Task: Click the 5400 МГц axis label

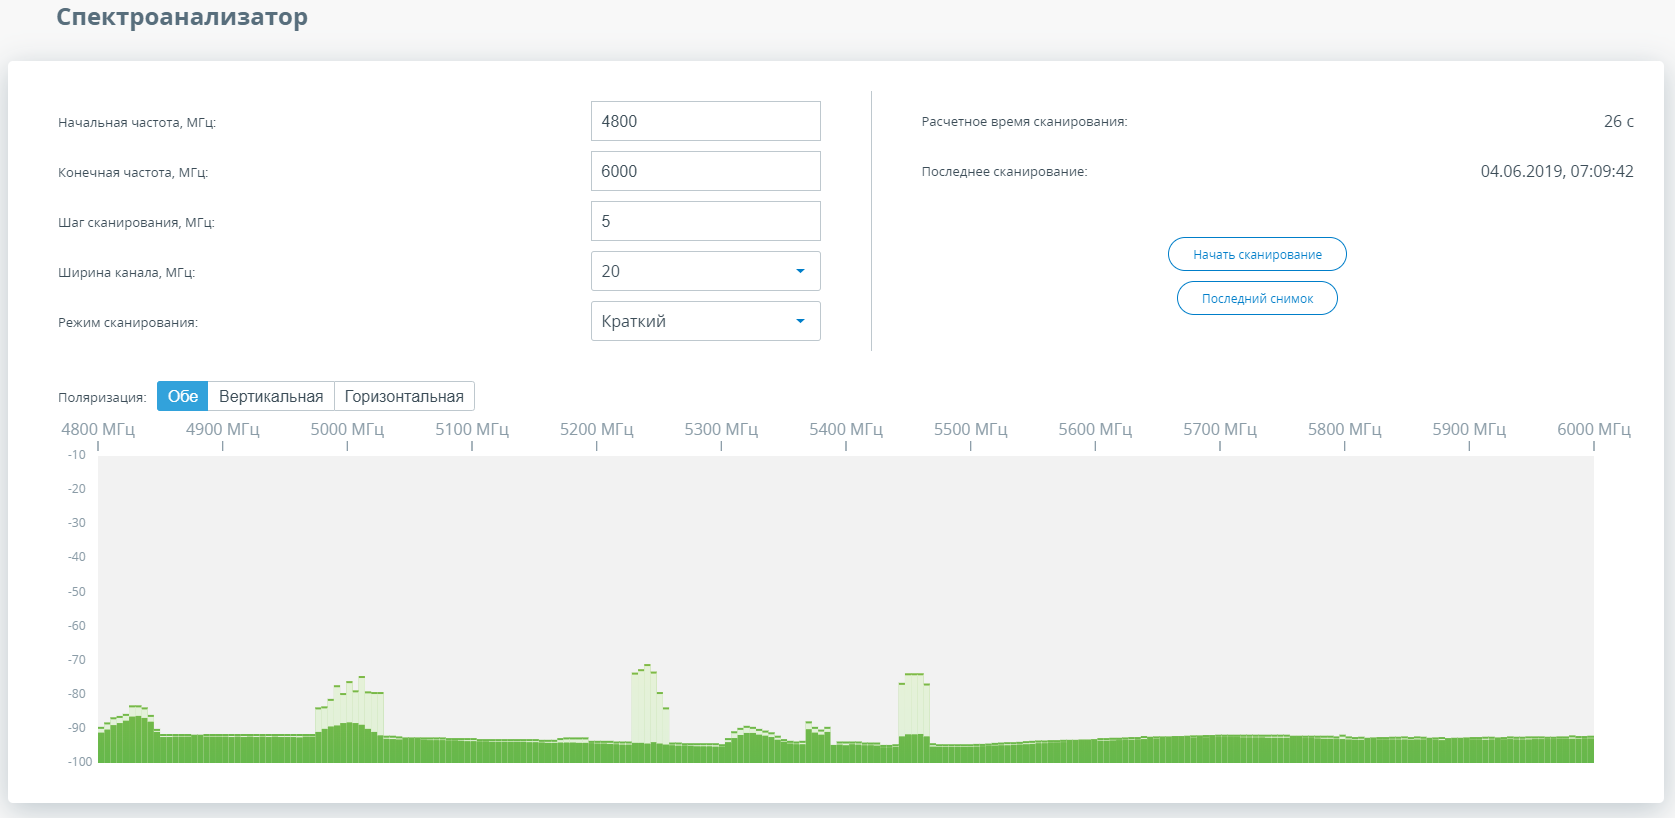Action: pos(846,429)
